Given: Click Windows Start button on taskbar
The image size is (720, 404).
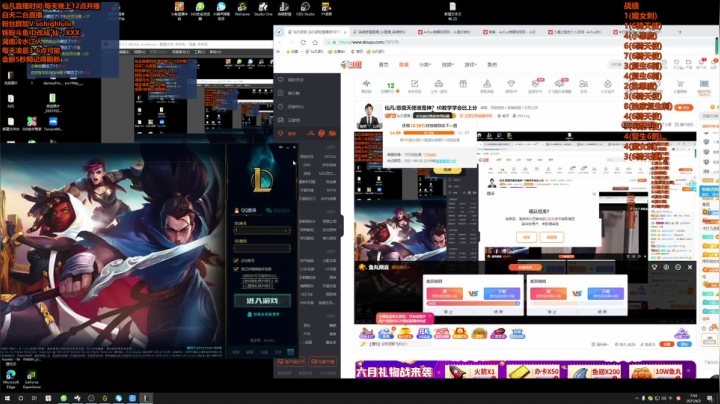Looking at the screenshot, I should pos(7,398).
